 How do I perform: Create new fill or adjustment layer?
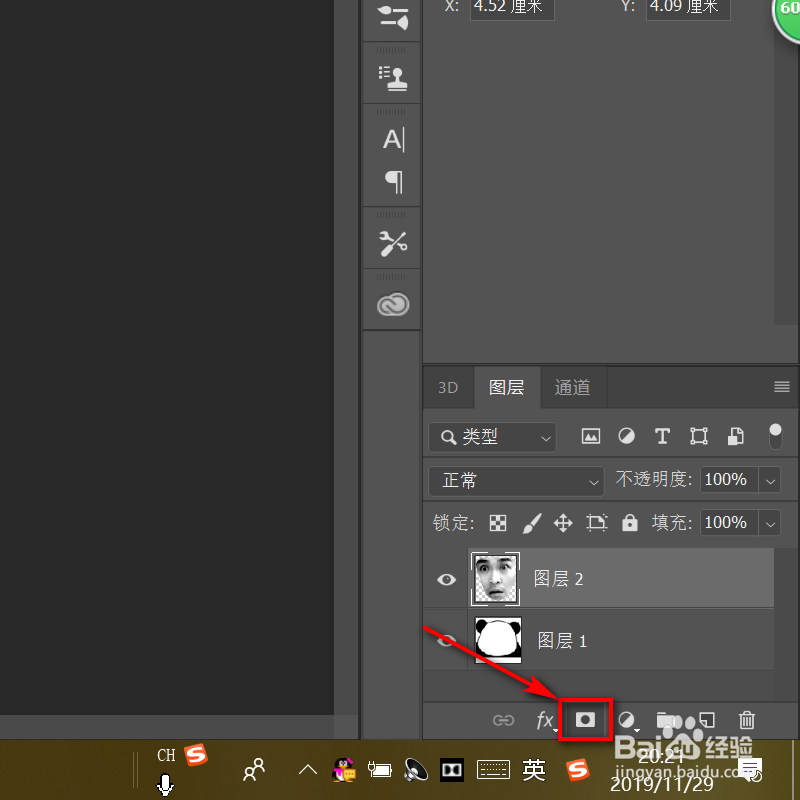[x=627, y=720]
